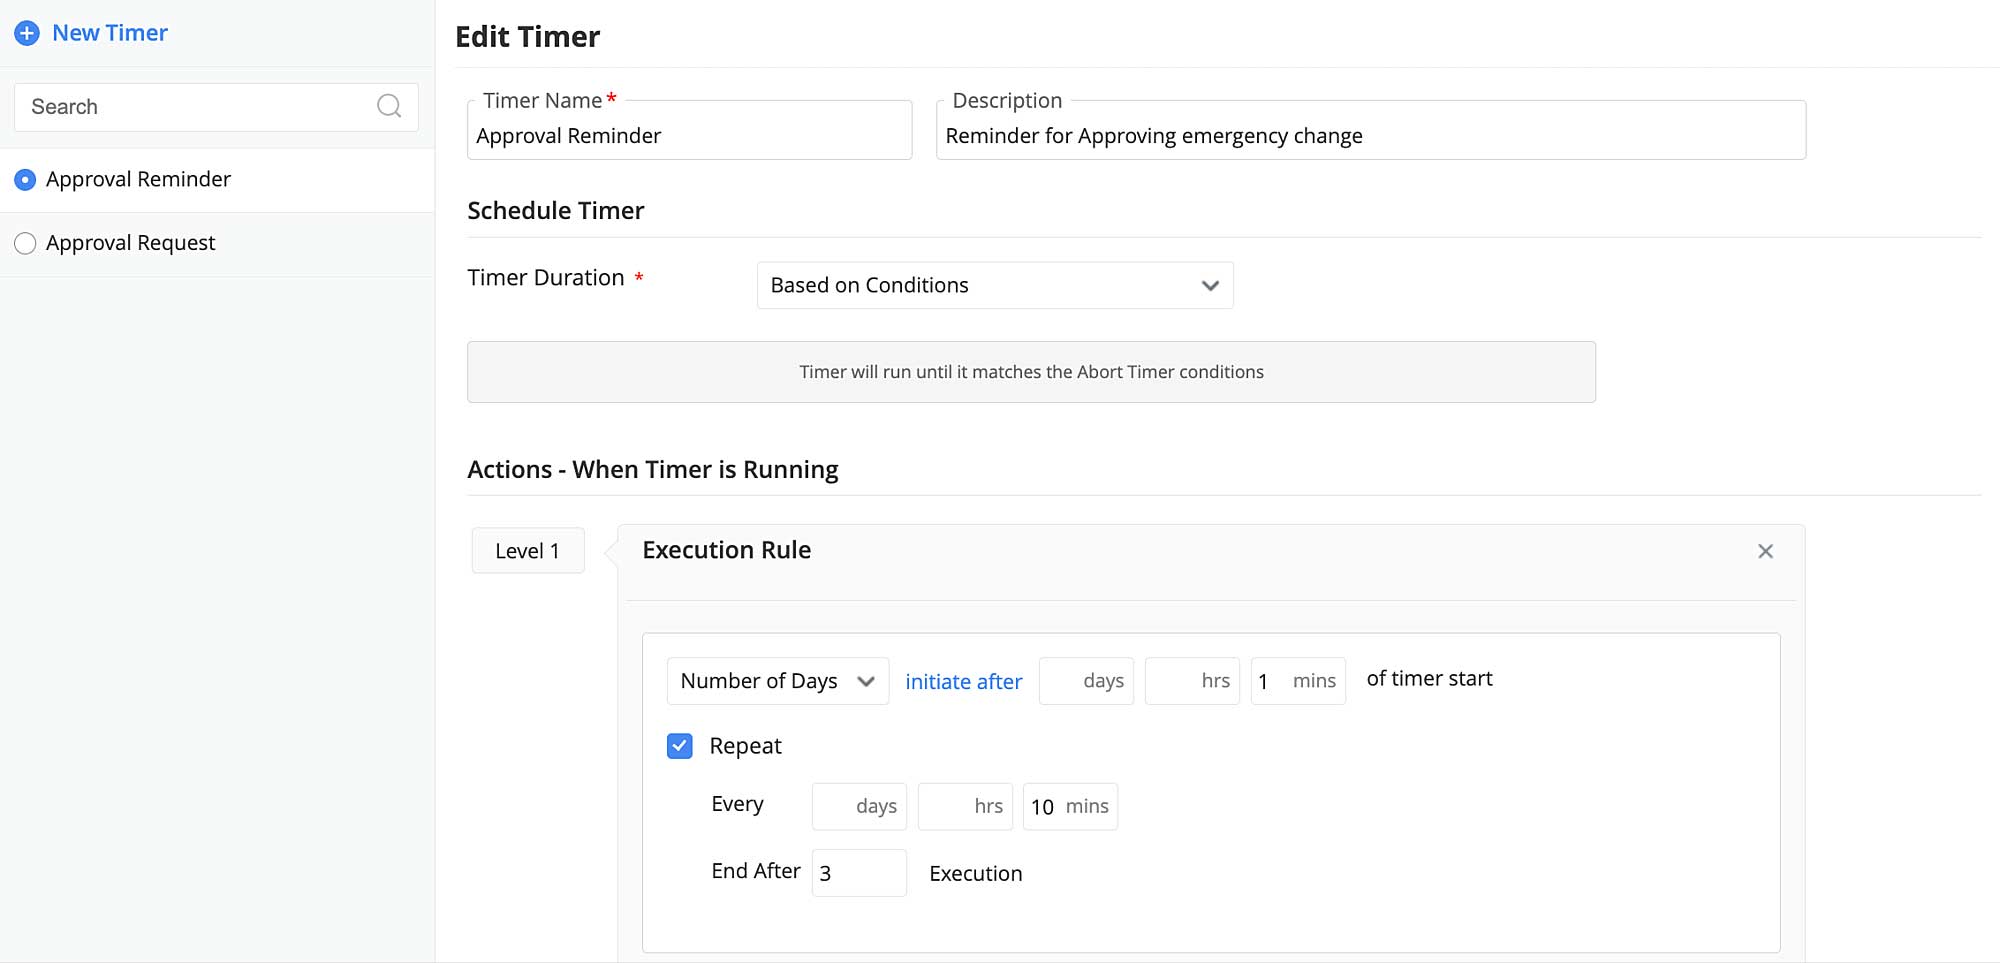Expand the Number of Days dropdown
Viewport: 2000px width, 963px height.
[777, 681]
